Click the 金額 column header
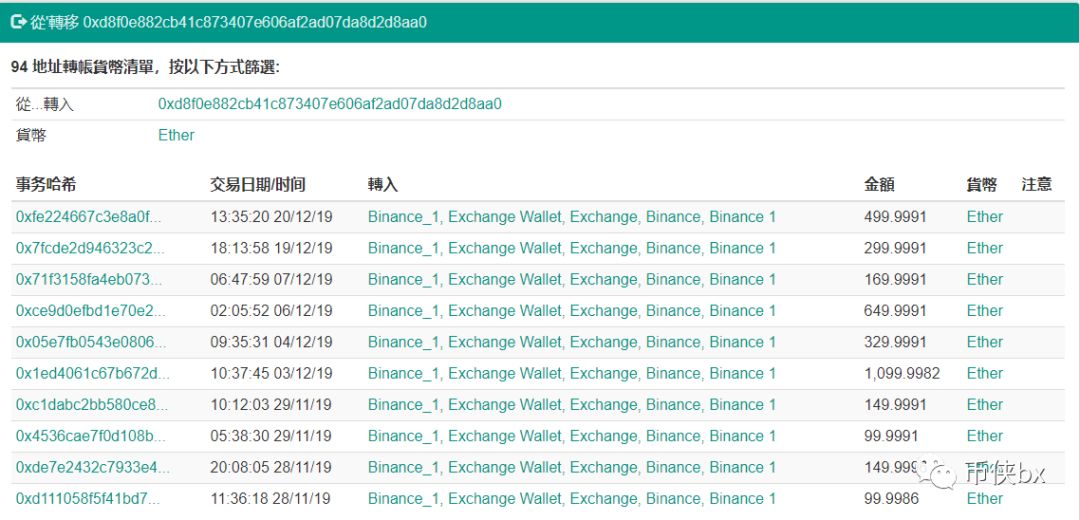The width and height of the screenshot is (1080, 520). pos(879,185)
